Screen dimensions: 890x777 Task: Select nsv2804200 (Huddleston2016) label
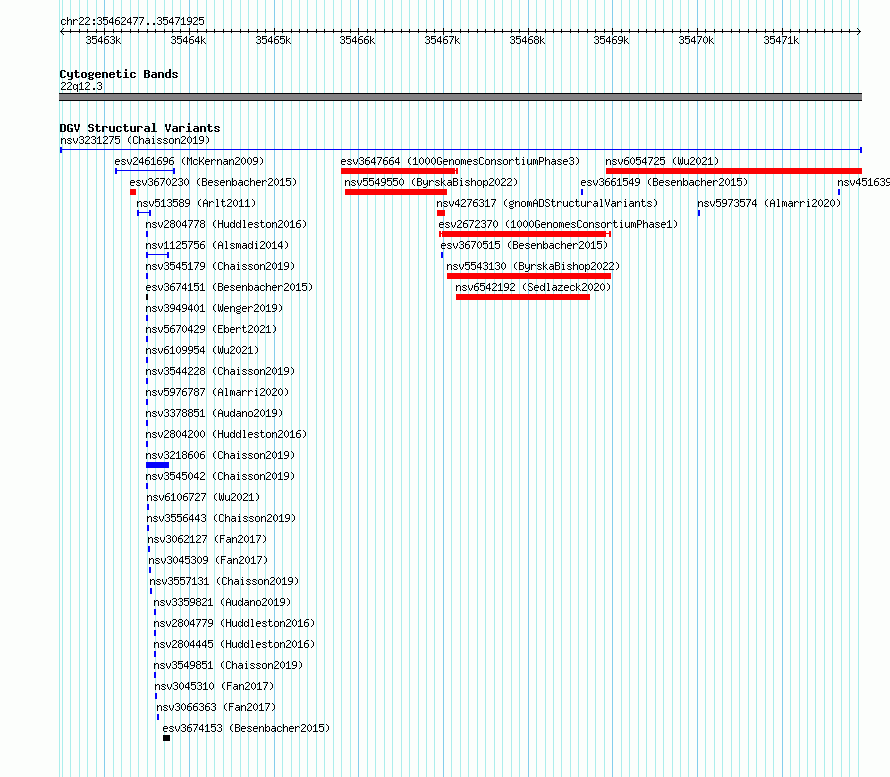(226, 434)
